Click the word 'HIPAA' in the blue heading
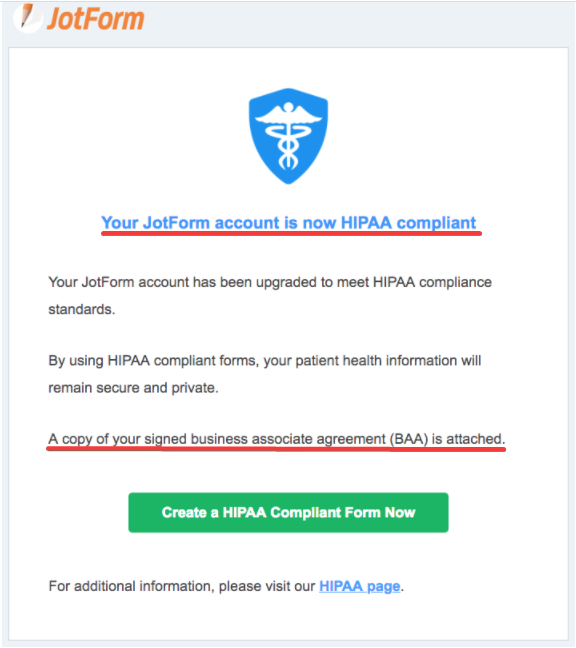 (366, 223)
